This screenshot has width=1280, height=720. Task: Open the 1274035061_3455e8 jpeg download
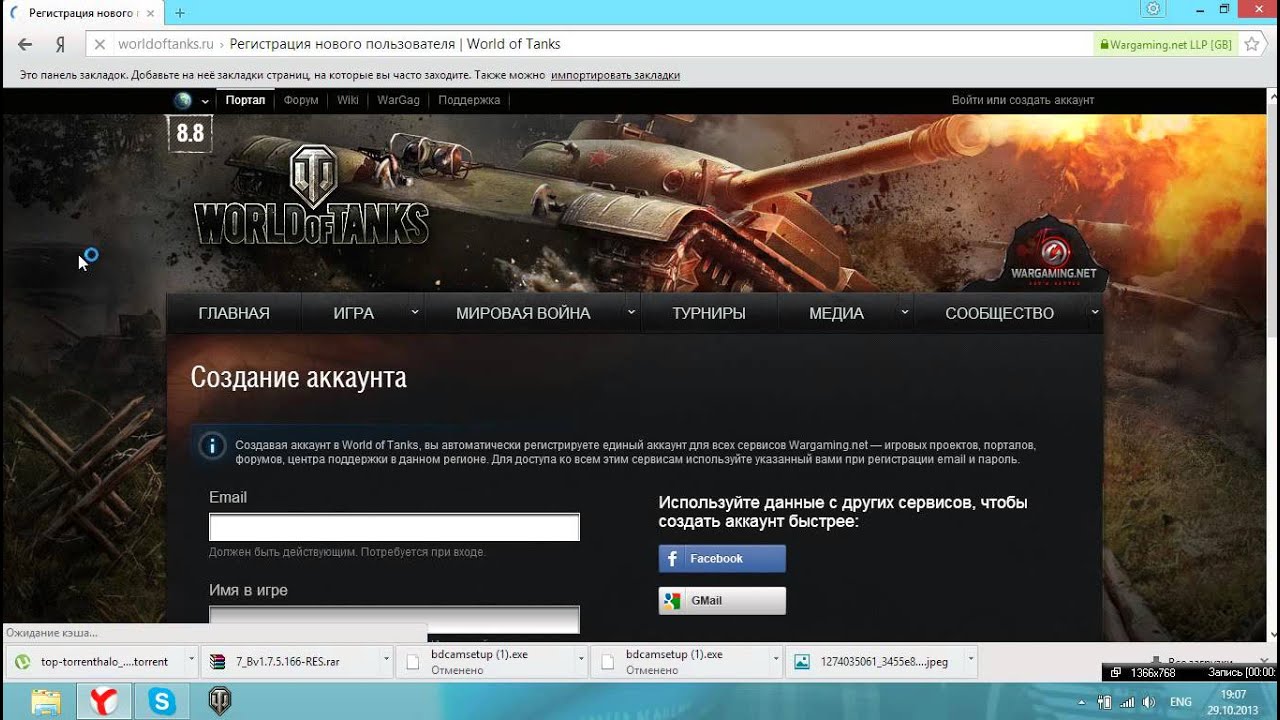(873, 661)
